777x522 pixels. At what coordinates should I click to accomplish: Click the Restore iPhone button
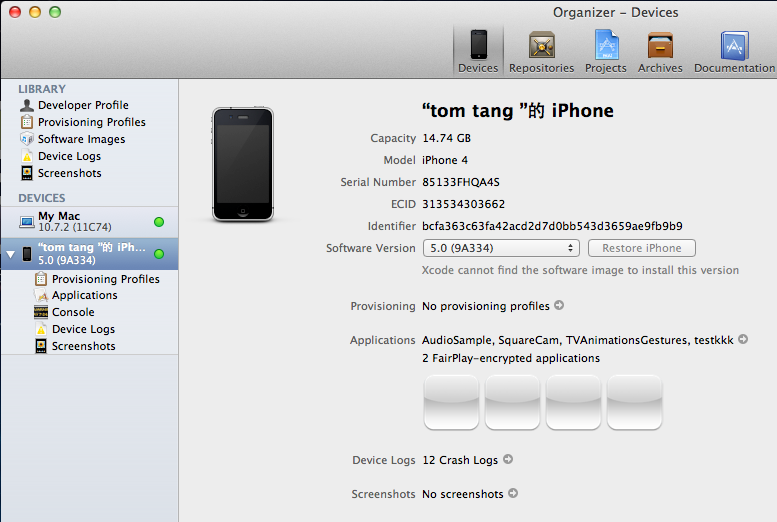[642, 248]
